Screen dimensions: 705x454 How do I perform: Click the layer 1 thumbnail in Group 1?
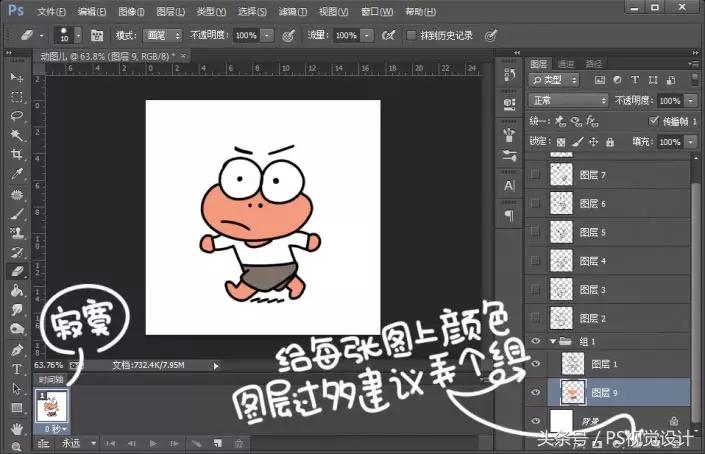pos(573,364)
